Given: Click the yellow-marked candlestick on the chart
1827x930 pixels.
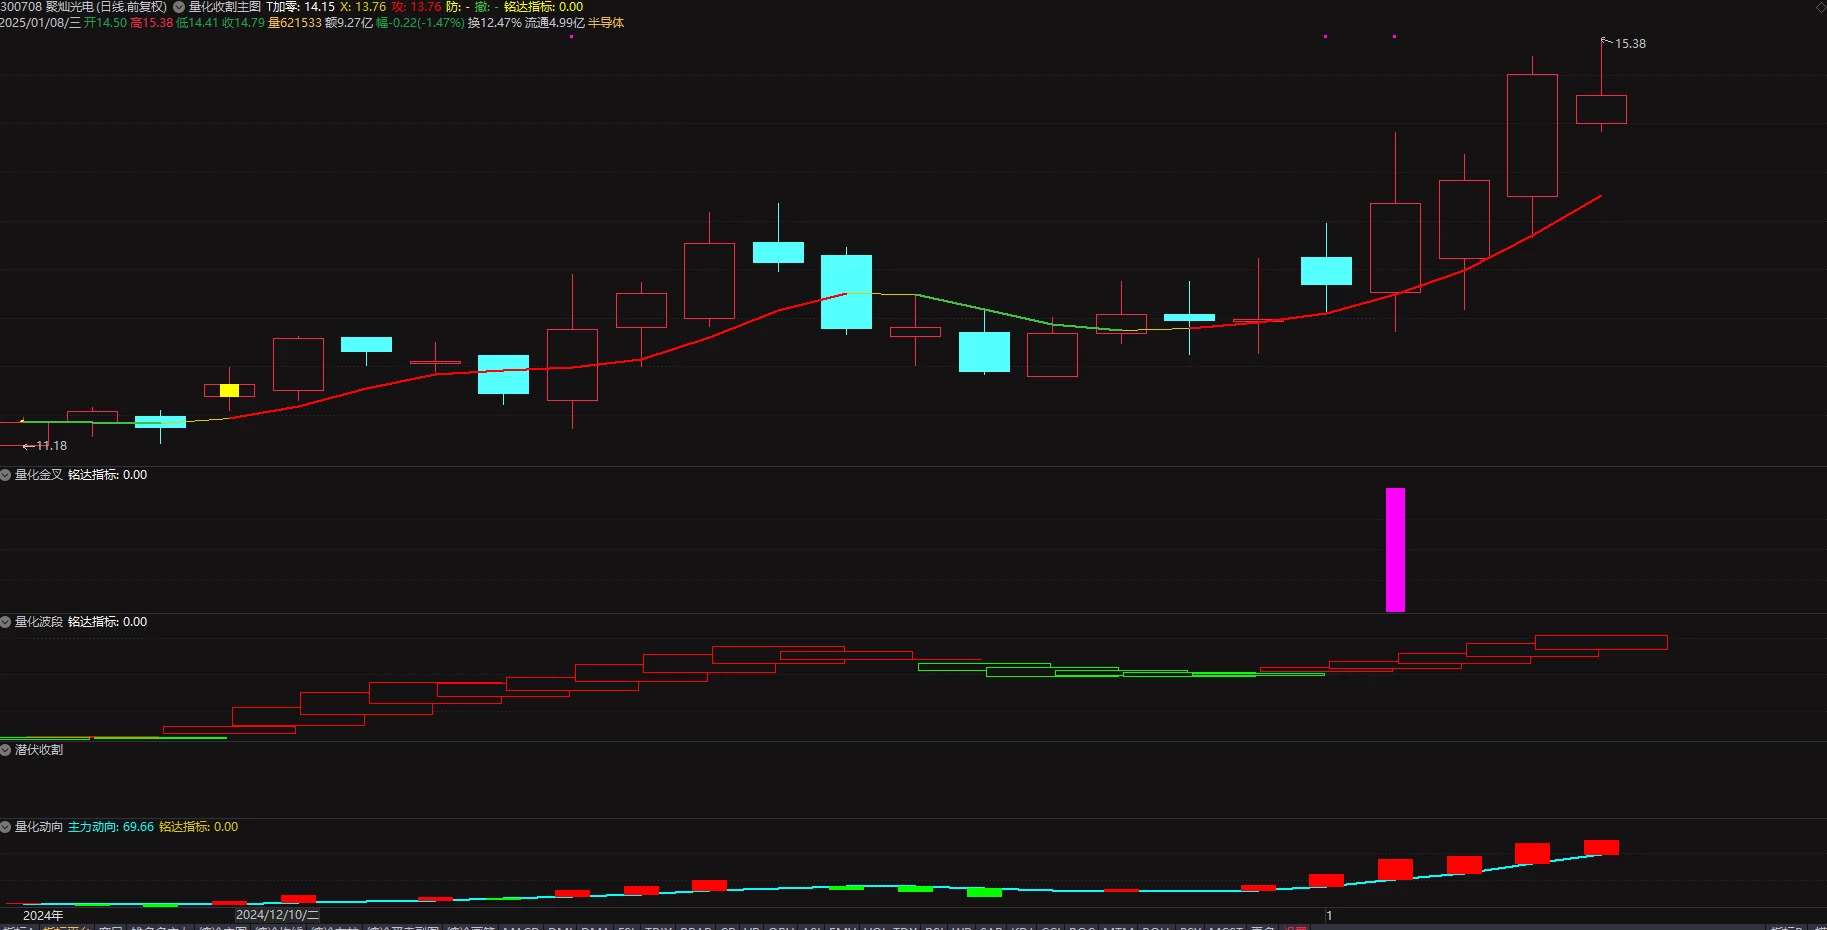Looking at the screenshot, I should [229, 390].
